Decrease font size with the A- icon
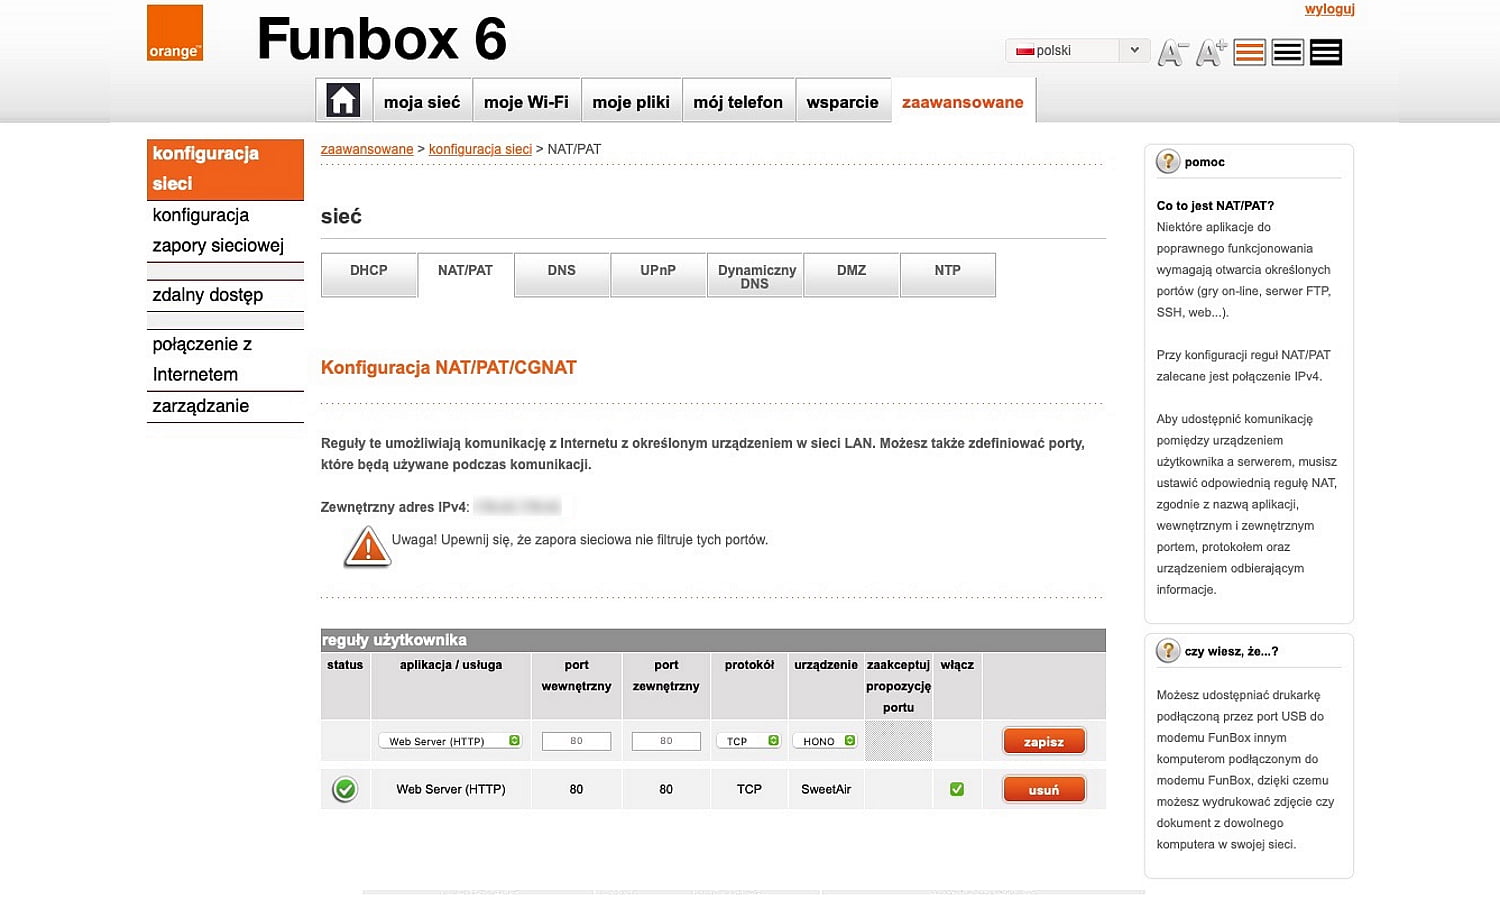1500x900 pixels. (x=1172, y=51)
